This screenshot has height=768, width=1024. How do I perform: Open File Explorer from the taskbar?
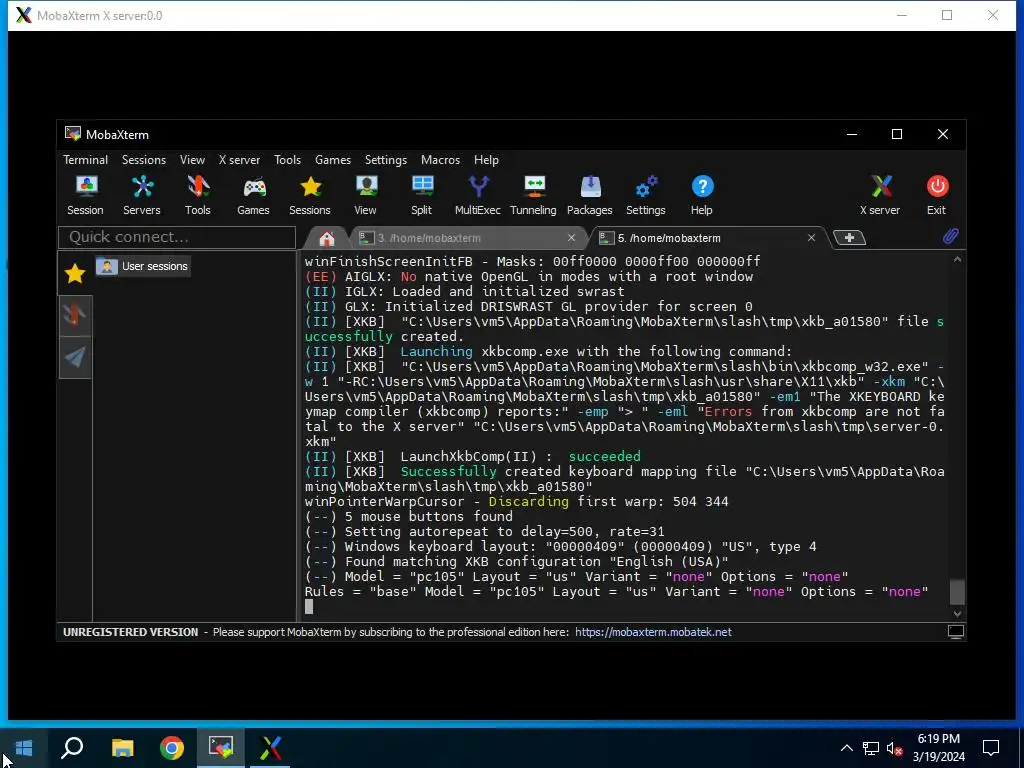pyautogui.click(x=122, y=748)
